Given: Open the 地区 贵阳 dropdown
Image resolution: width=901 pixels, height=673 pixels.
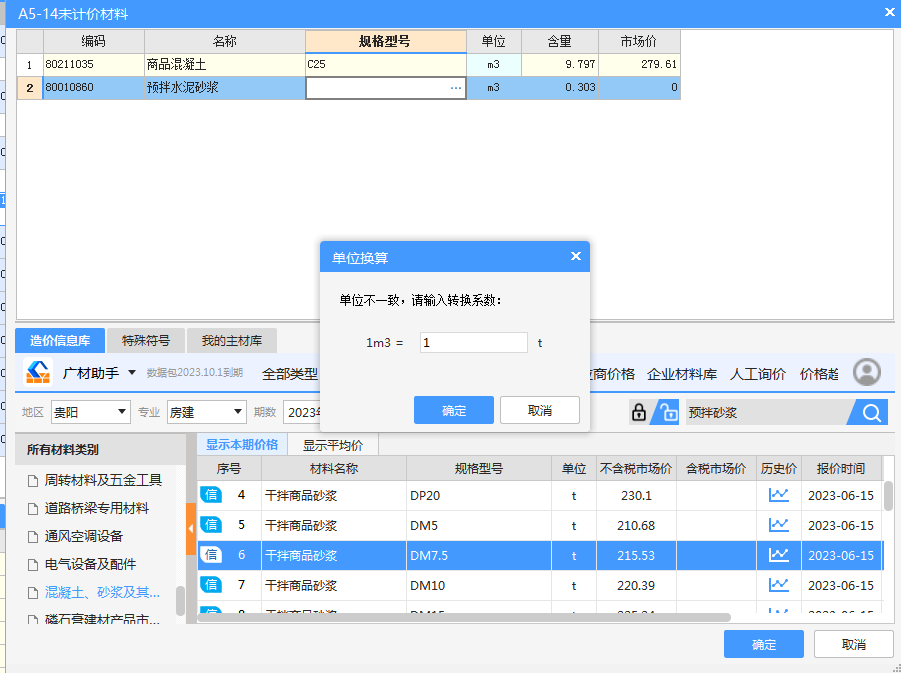Looking at the screenshot, I should 90,412.
